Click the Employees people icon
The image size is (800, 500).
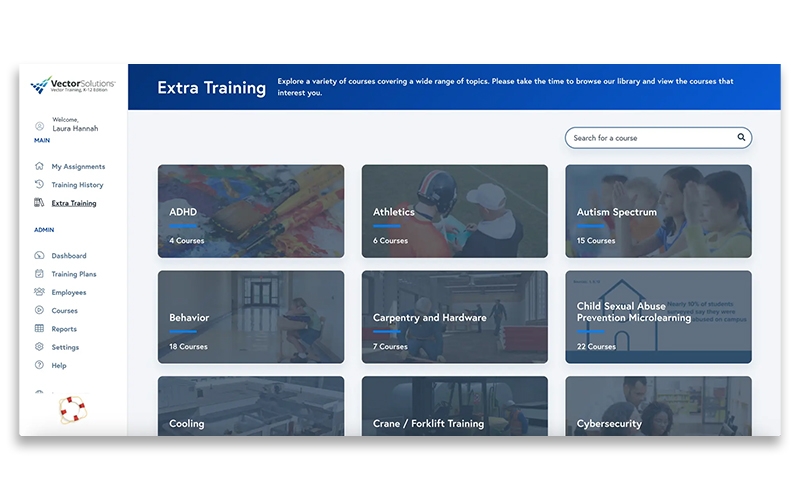[x=39, y=292]
